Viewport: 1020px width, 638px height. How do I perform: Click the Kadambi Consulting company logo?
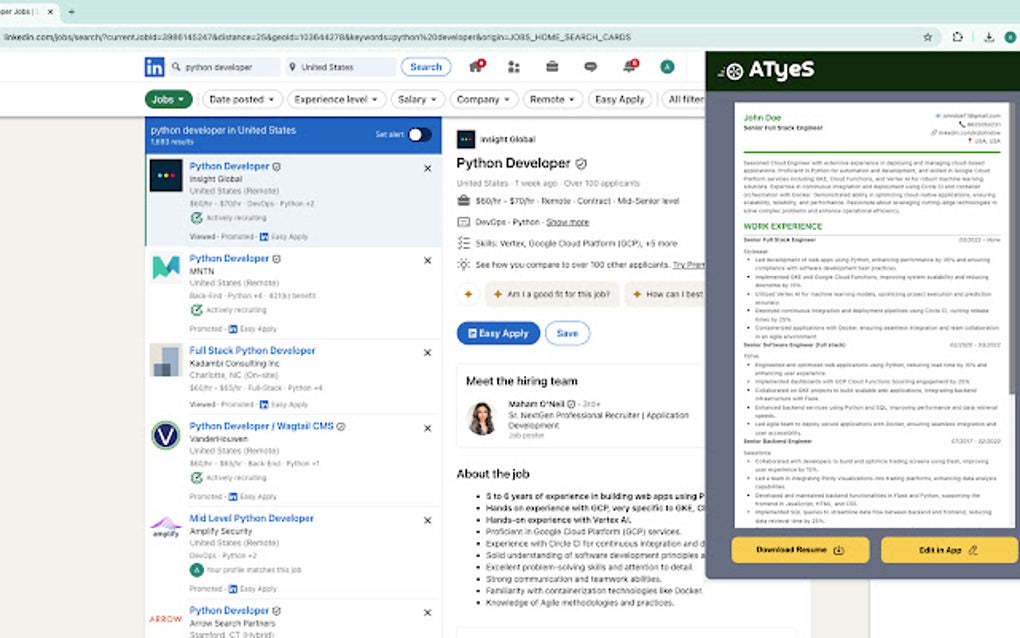(x=166, y=360)
